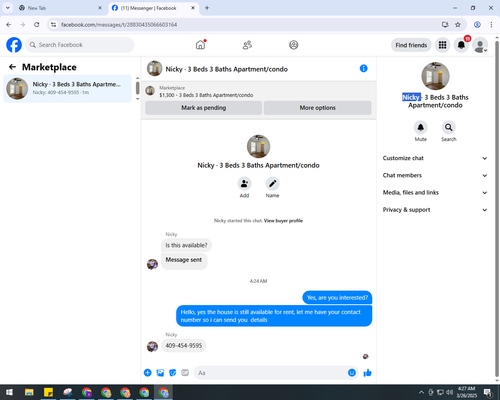
Task: Expand Media, files and links section
Action: tap(435, 192)
